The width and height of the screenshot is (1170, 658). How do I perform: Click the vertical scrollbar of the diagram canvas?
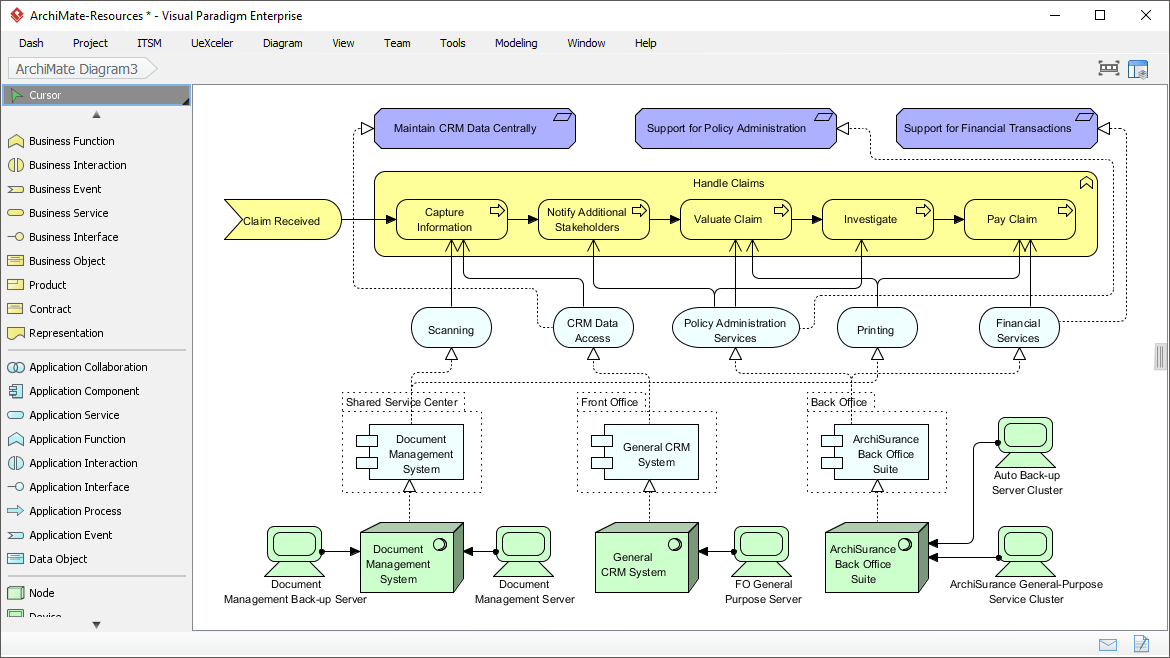pos(1160,356)
